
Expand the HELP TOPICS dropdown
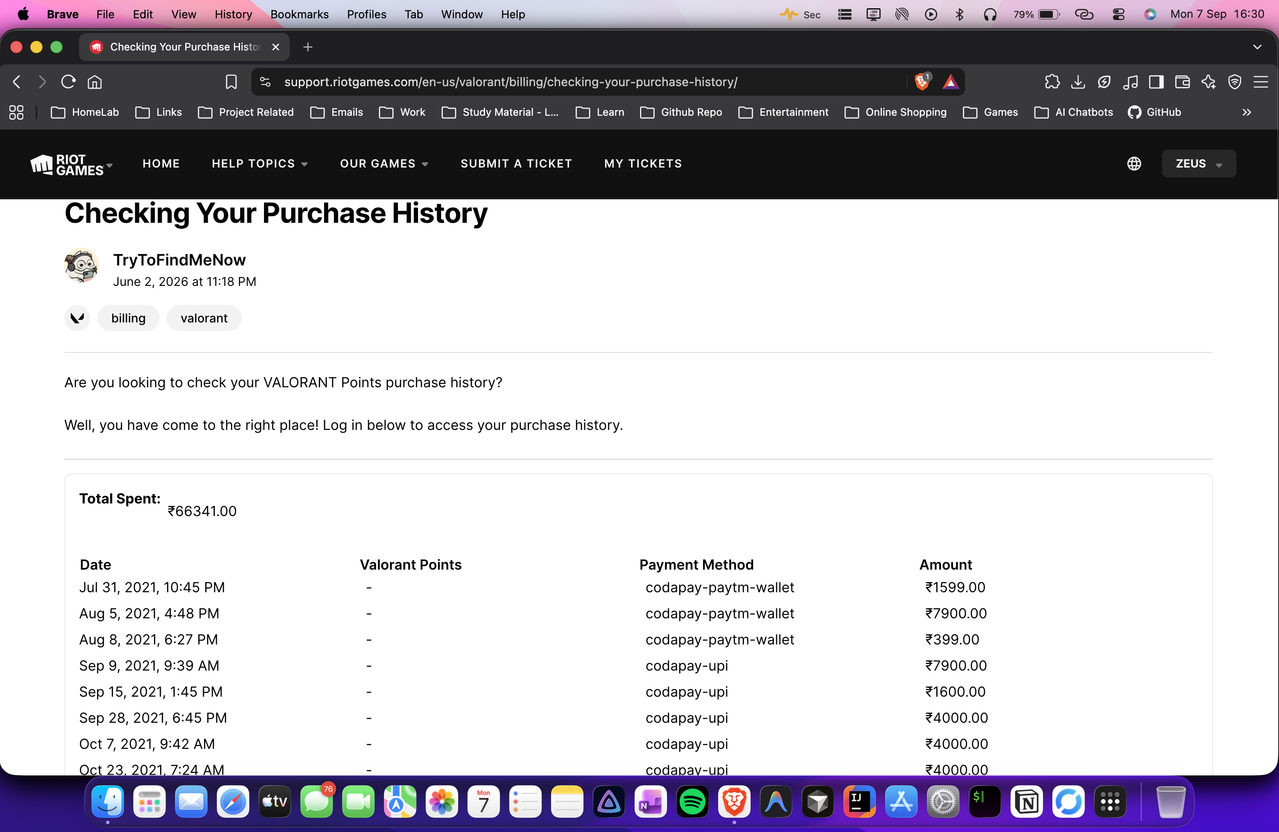(259, 163)
